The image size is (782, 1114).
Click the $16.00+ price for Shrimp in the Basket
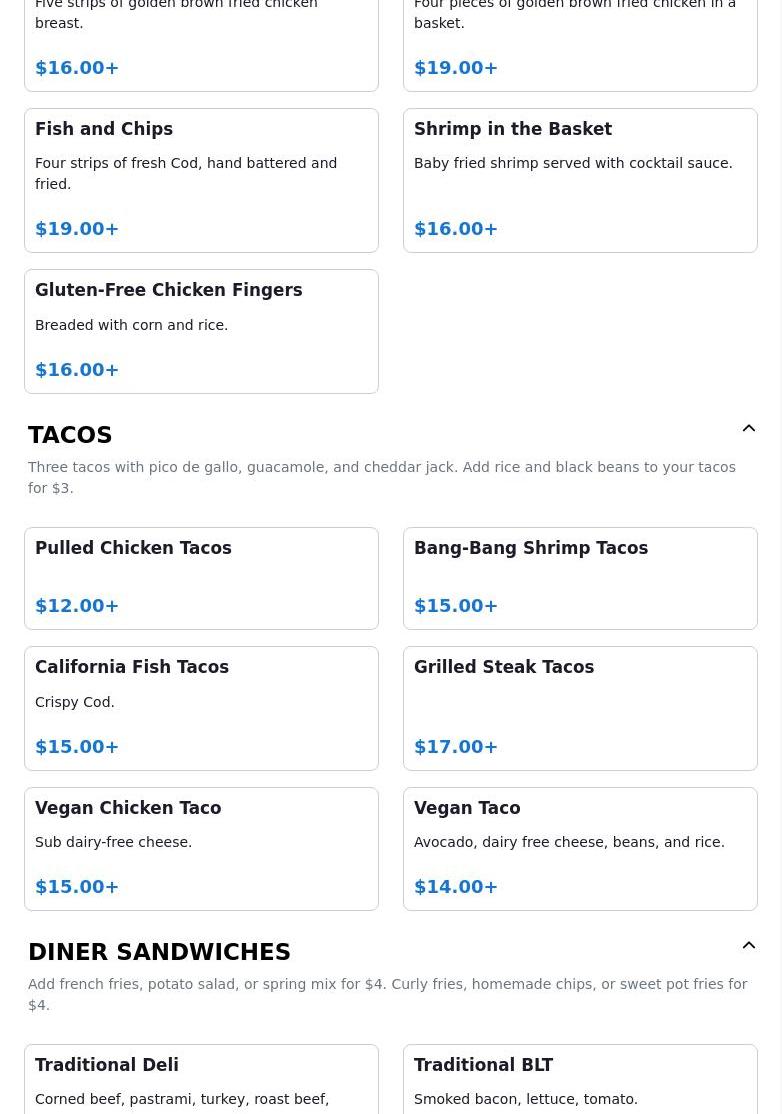[456, 229]
